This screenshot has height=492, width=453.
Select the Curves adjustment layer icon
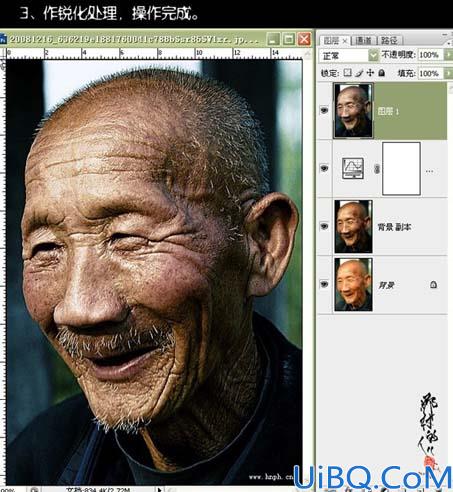pos(353,168)
